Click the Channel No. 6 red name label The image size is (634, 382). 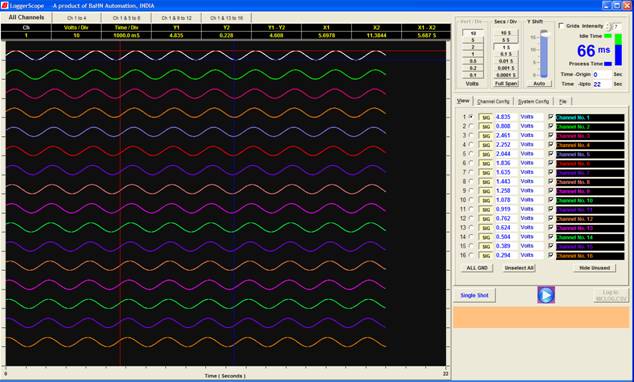[x=590, y=164]
